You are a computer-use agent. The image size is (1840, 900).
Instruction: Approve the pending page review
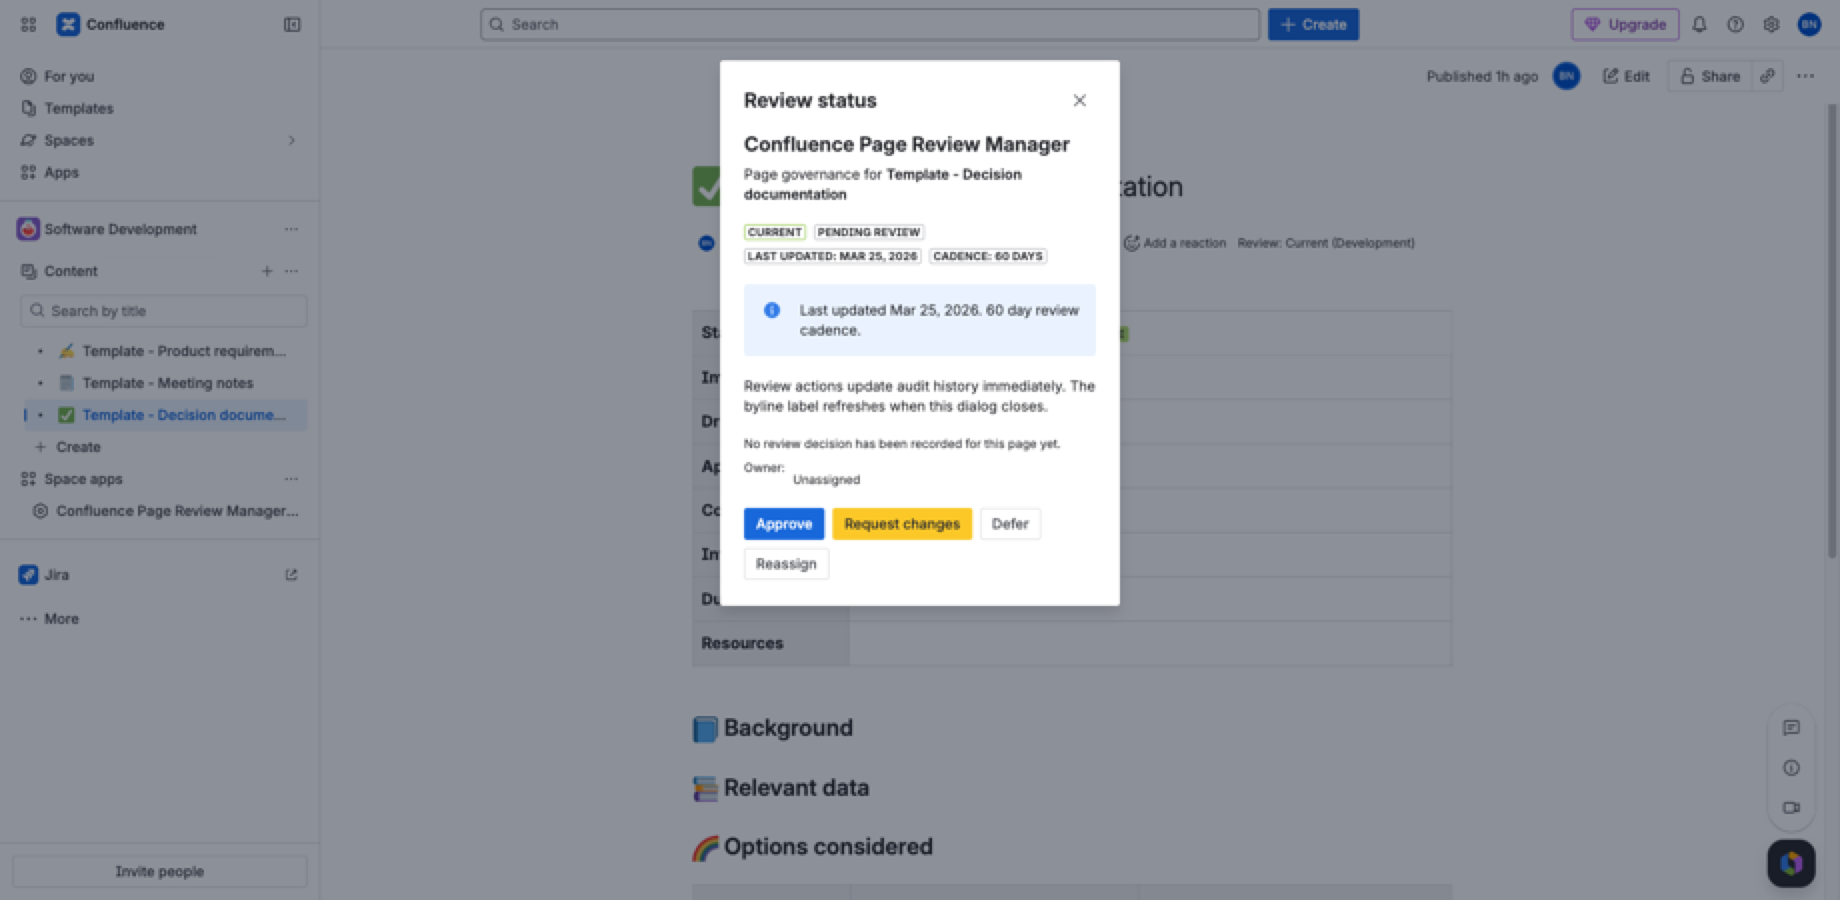[783, 523]
